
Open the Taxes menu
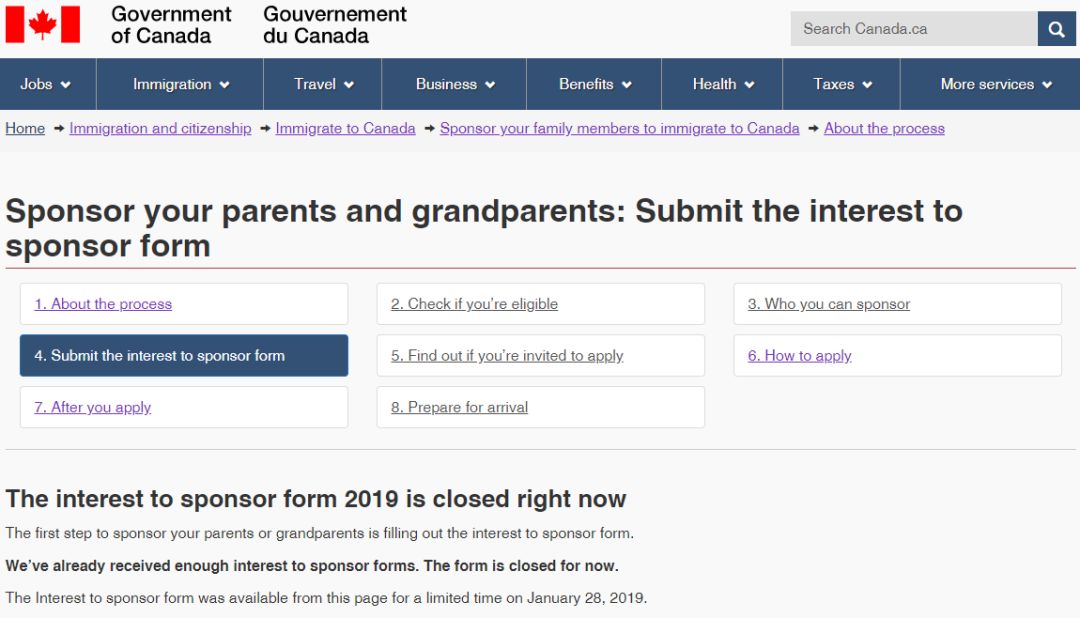[842, 84]
